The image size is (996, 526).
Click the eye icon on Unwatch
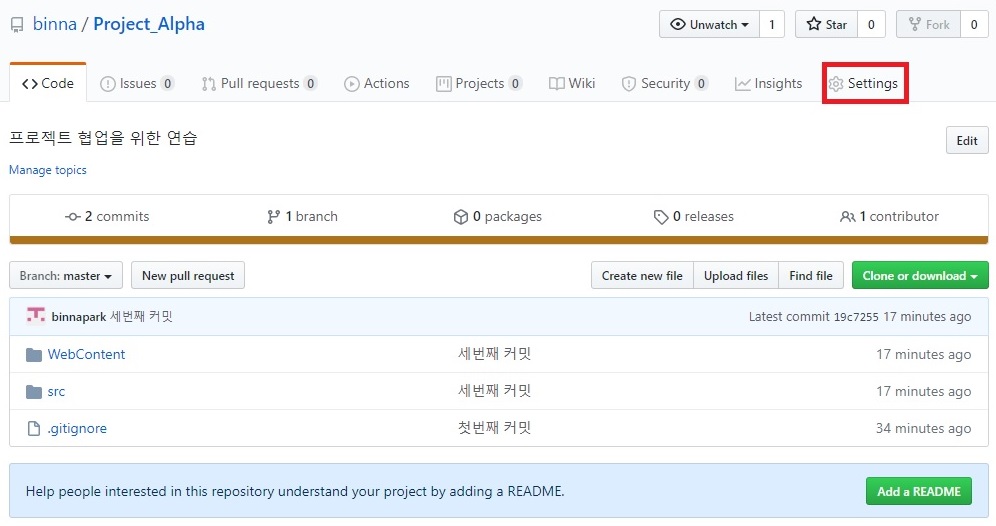(x=678, y=24)
